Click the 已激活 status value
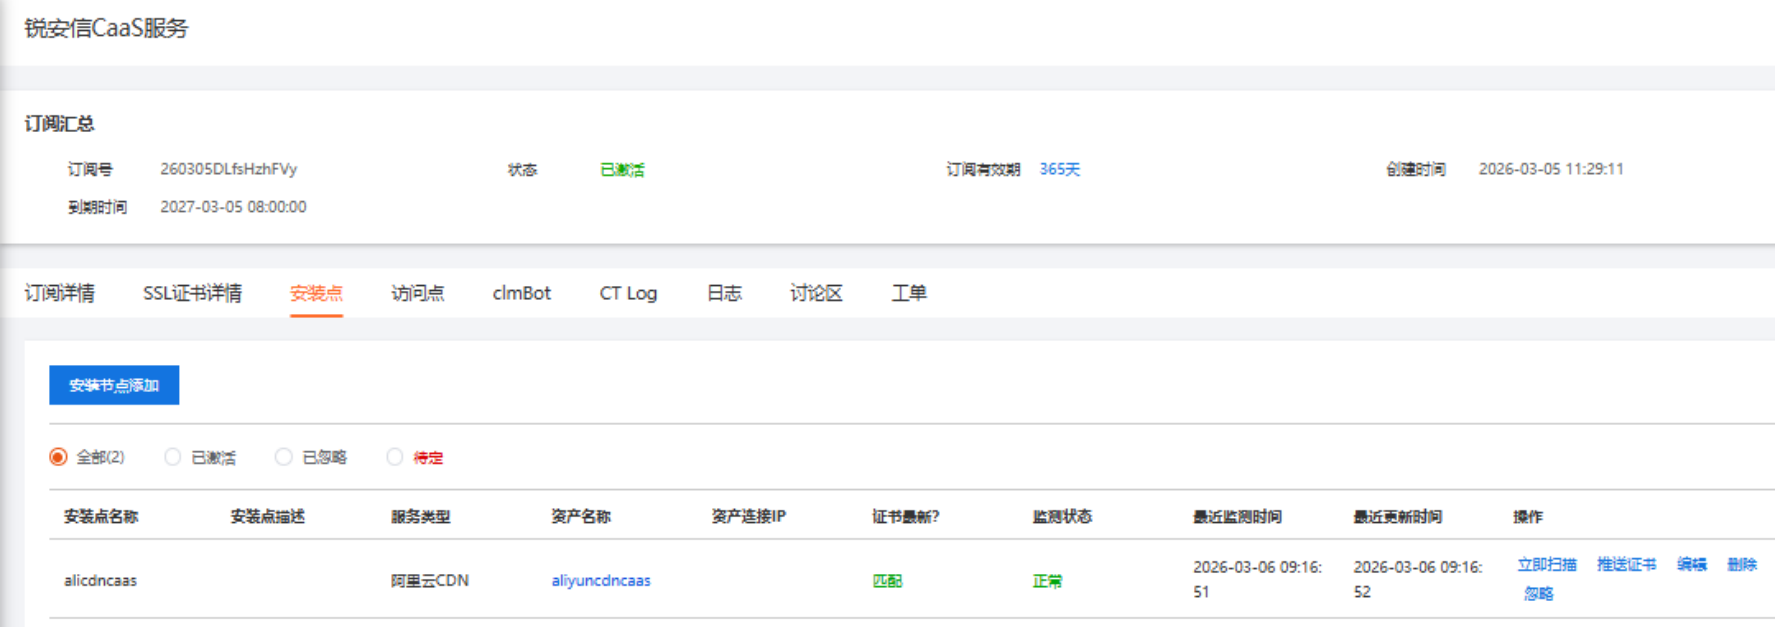The width and height of the screenshot is (1776, 627). (622, 170)
